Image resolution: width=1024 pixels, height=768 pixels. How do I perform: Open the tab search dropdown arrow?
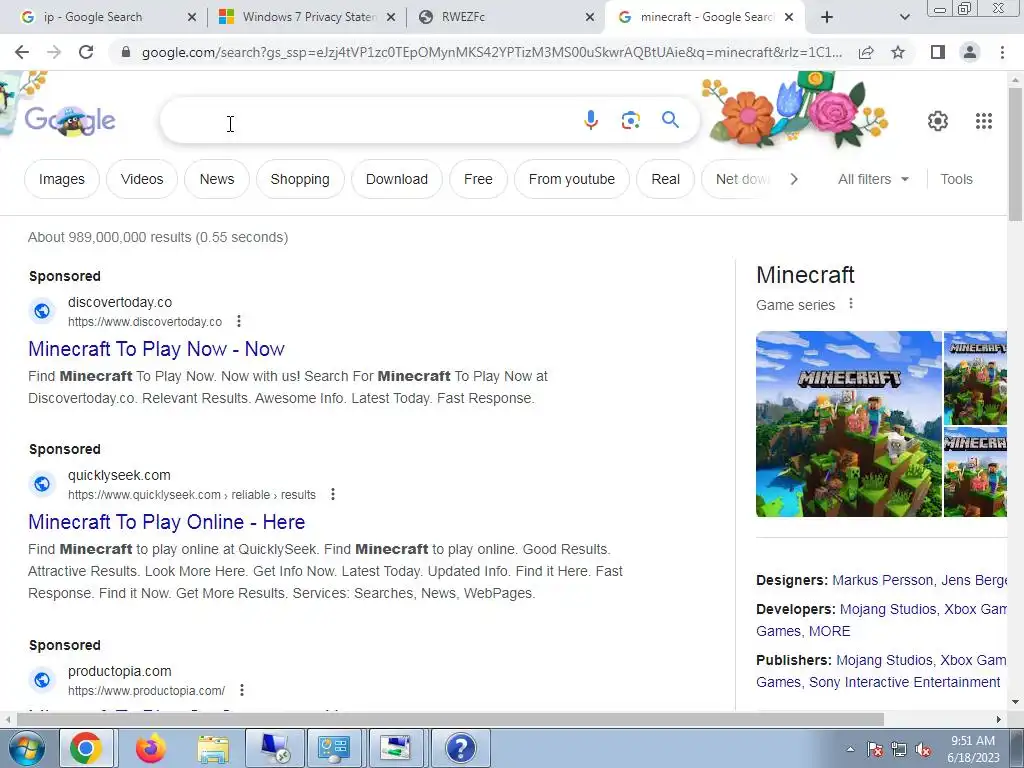pyautogui.click(x=904, y=18)
